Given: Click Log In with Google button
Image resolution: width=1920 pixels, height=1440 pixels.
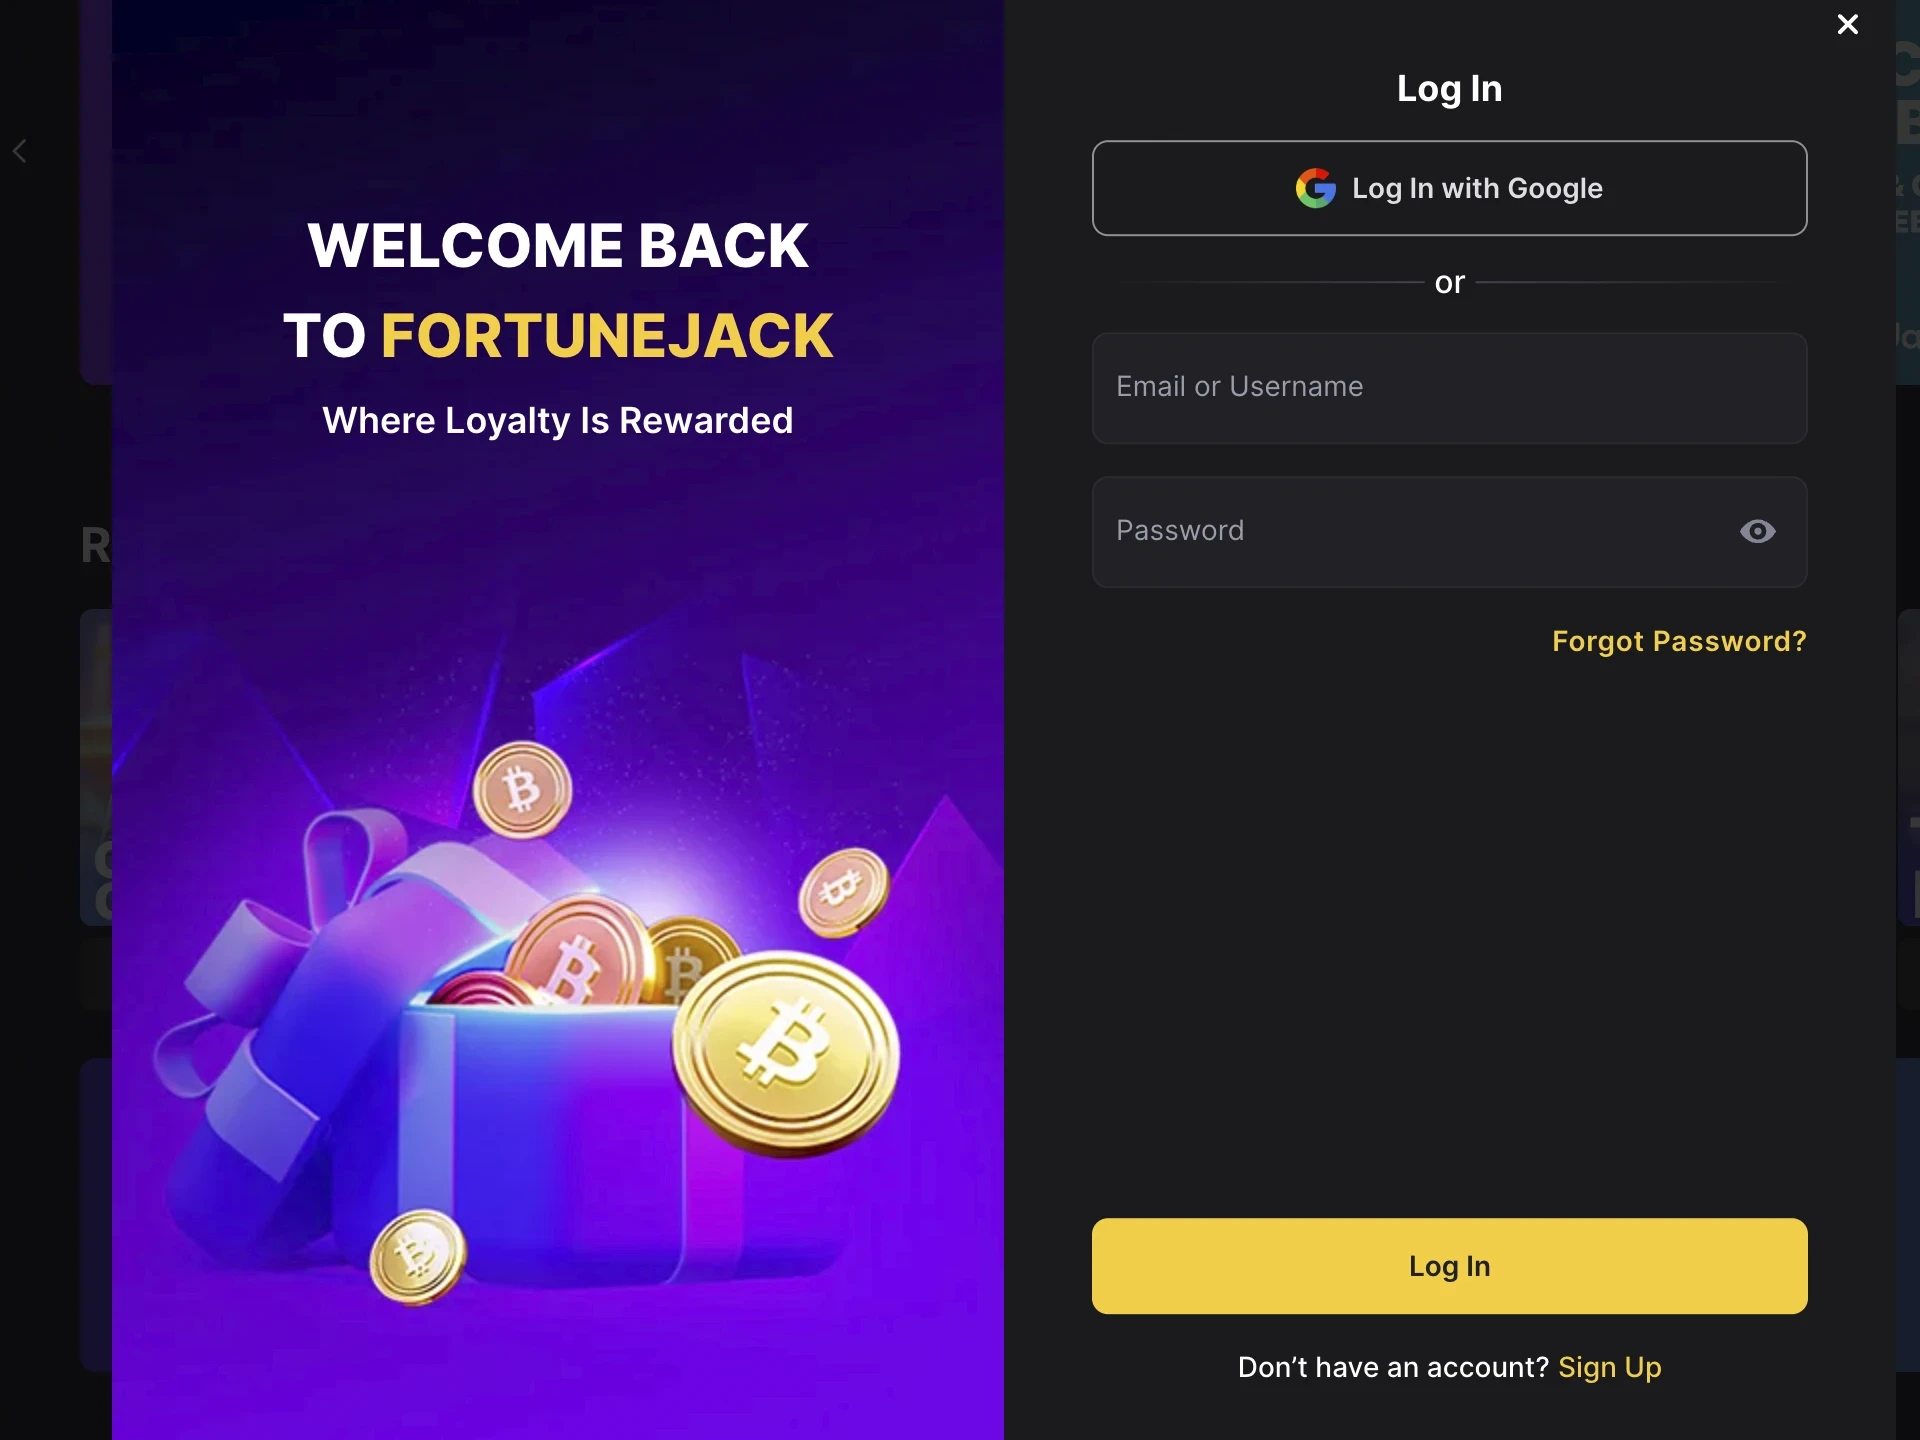Looking at the screenshot, I should coord(1448,188).
